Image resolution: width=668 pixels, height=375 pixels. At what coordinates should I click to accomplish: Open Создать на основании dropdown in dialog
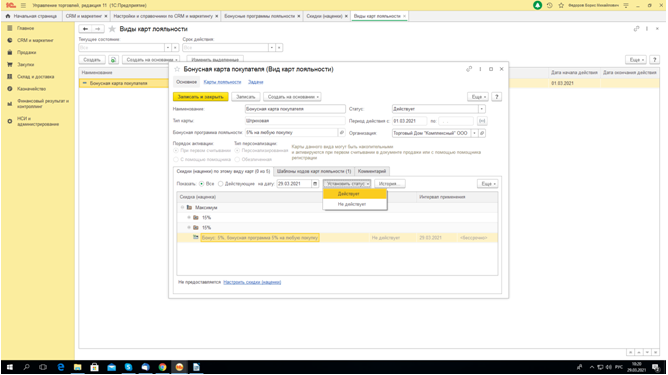292,97
